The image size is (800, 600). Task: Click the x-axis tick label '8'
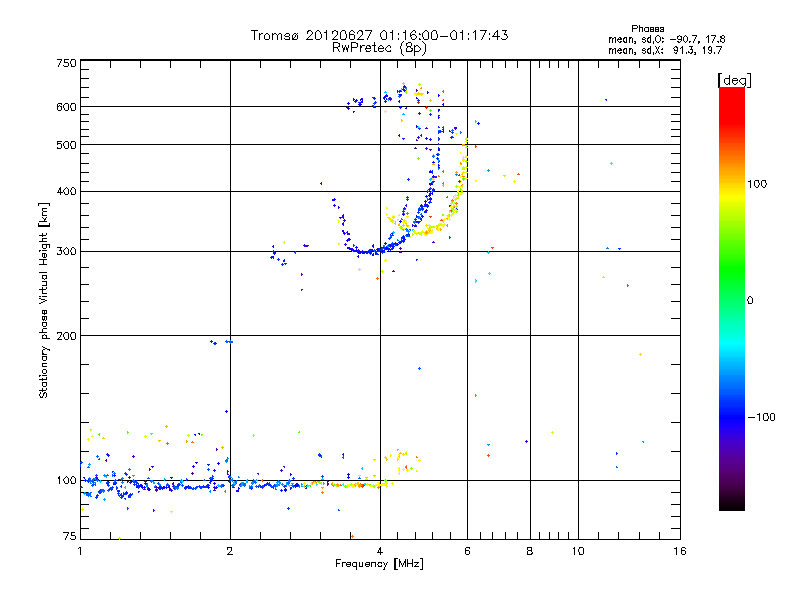tap(530, 551)
